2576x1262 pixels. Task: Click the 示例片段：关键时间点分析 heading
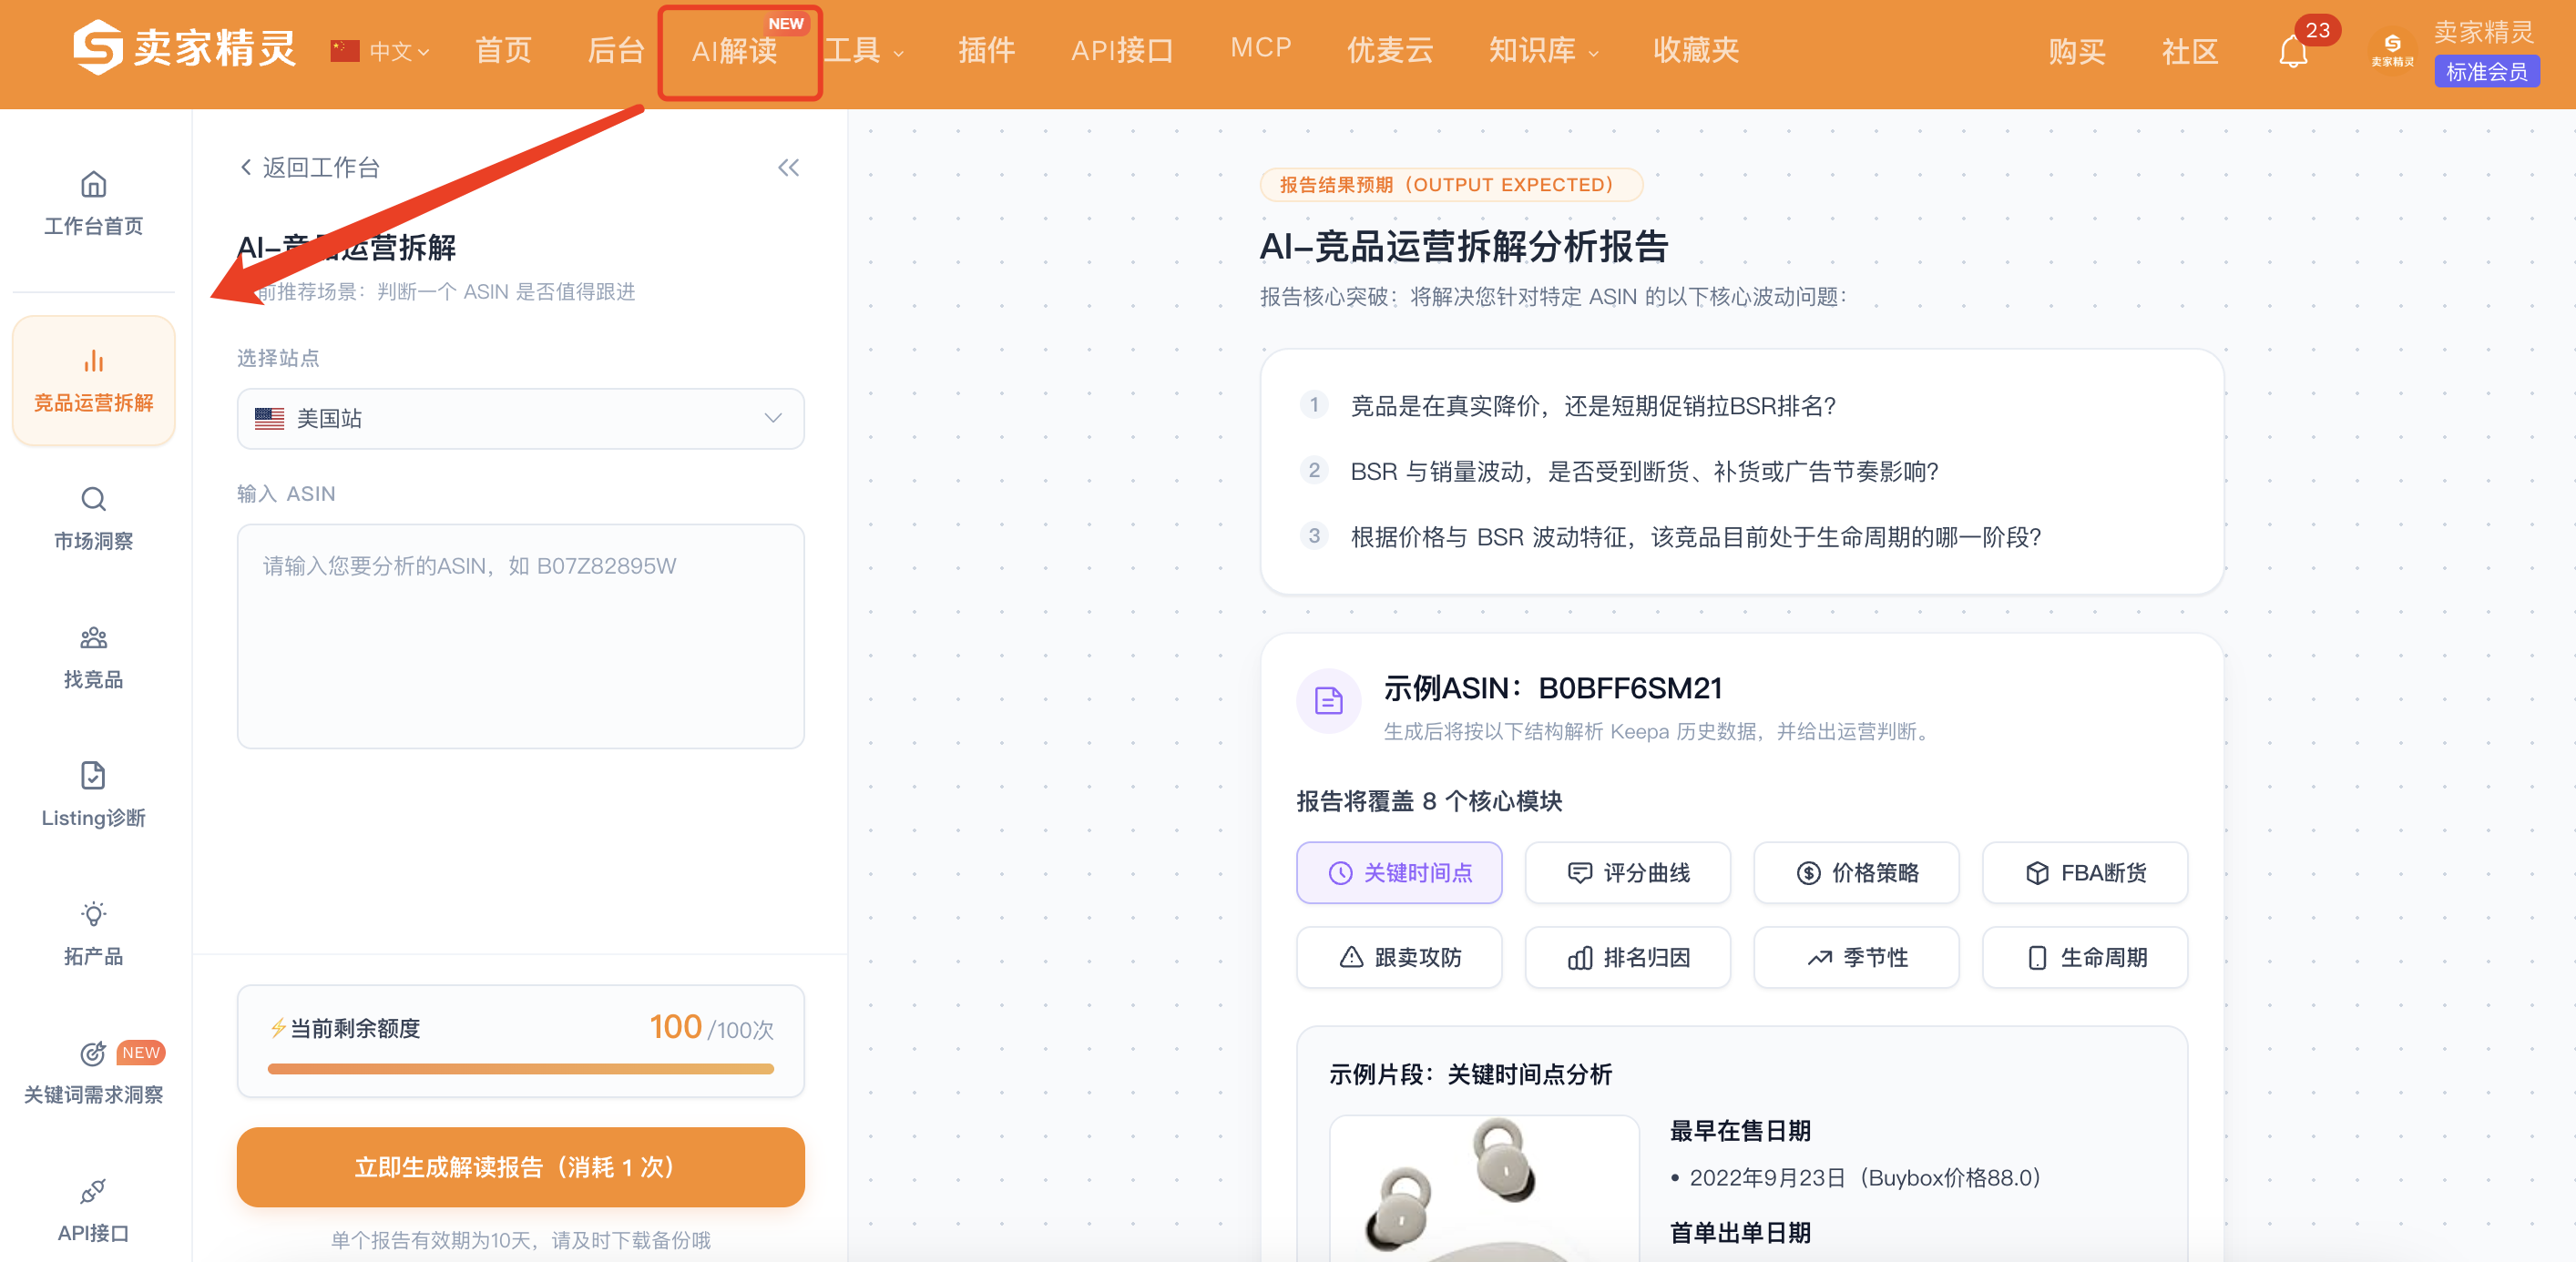coord(1470,1075)
